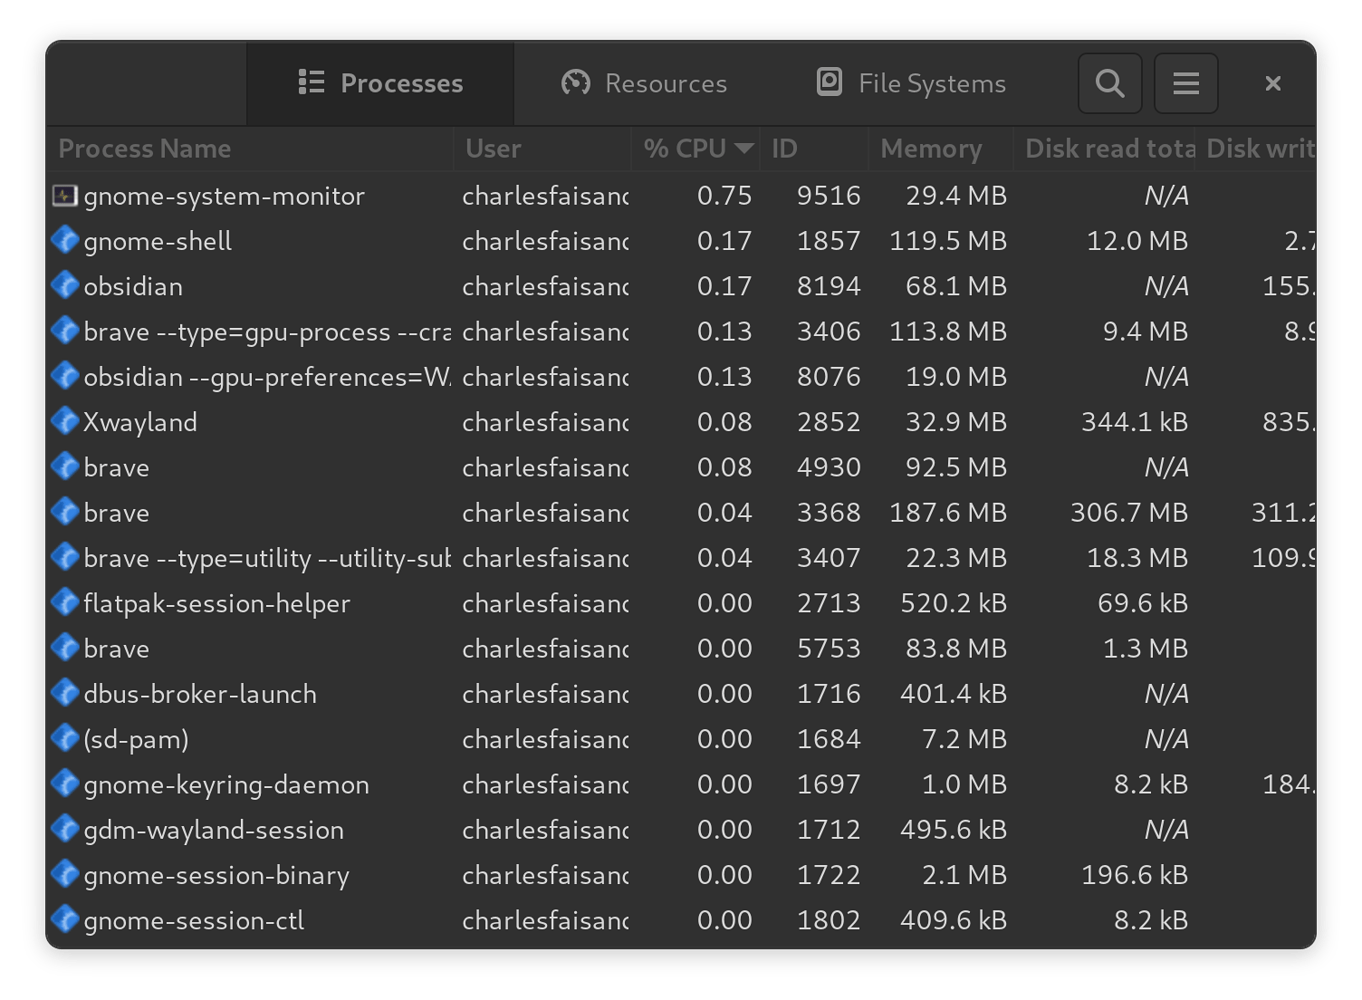Click the gnome-session-ctl icon
This screenshot has width=1362, height=1000.
point(65,919)
